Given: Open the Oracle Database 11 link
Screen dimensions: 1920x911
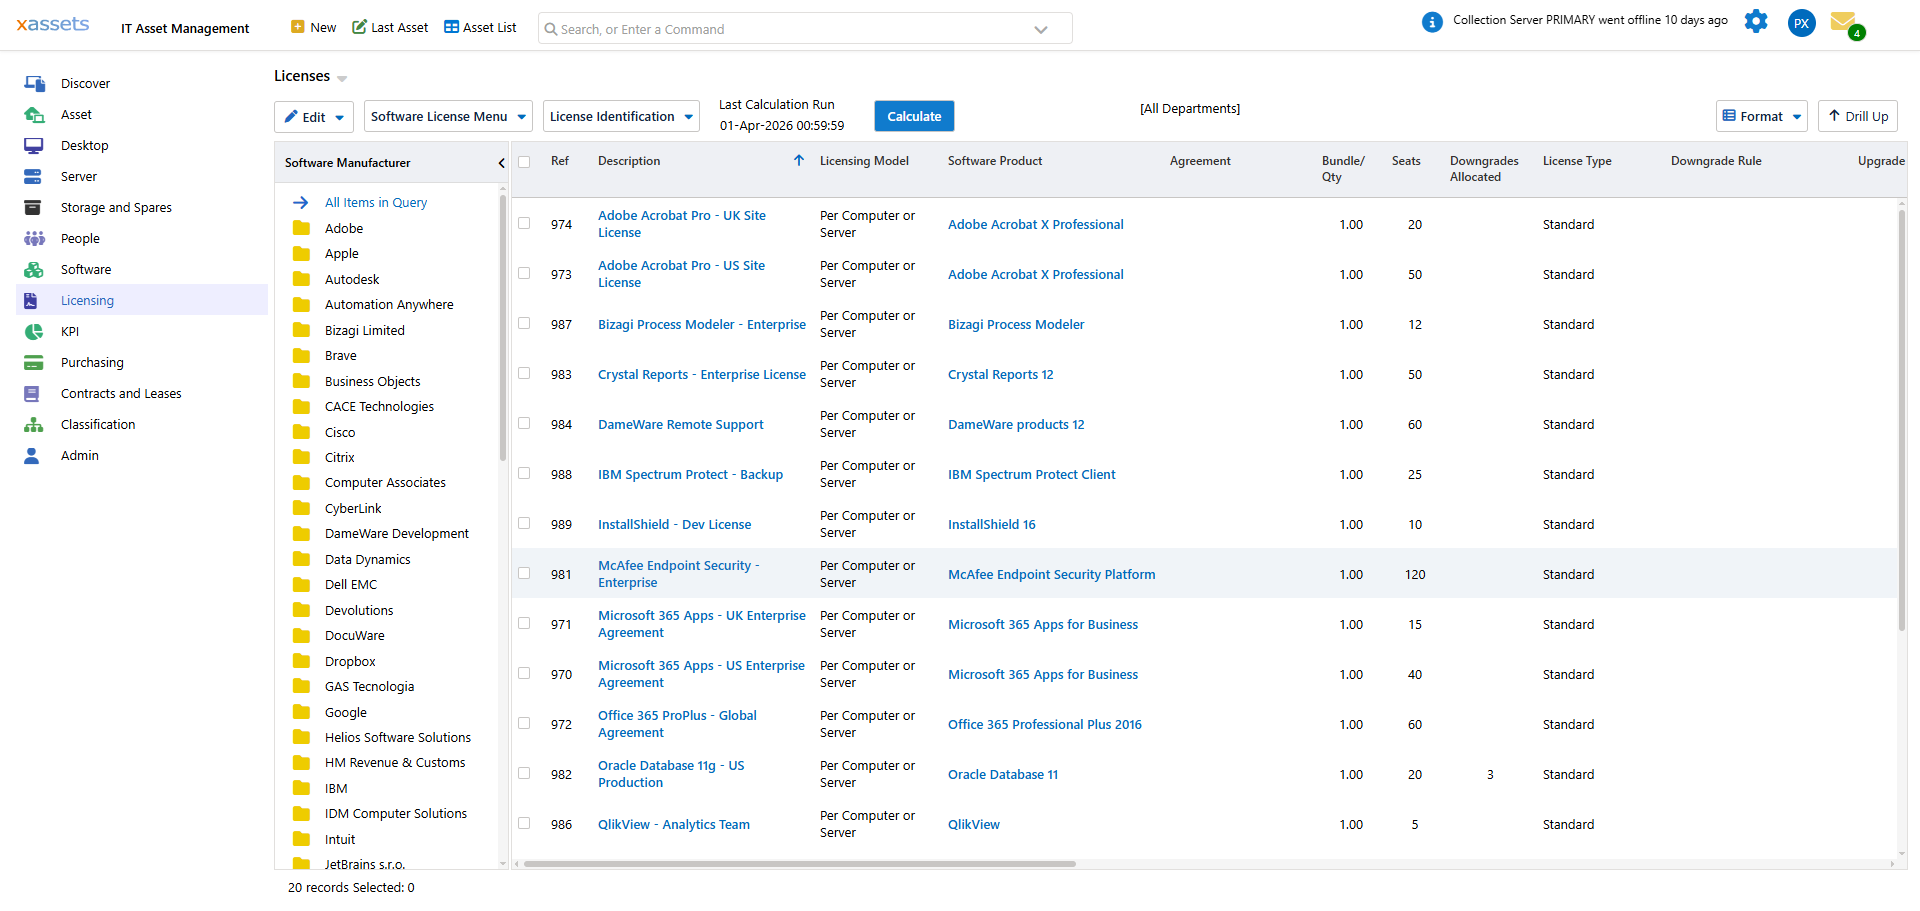Looking at the screenshot, I should click(x=1003, y=774).
